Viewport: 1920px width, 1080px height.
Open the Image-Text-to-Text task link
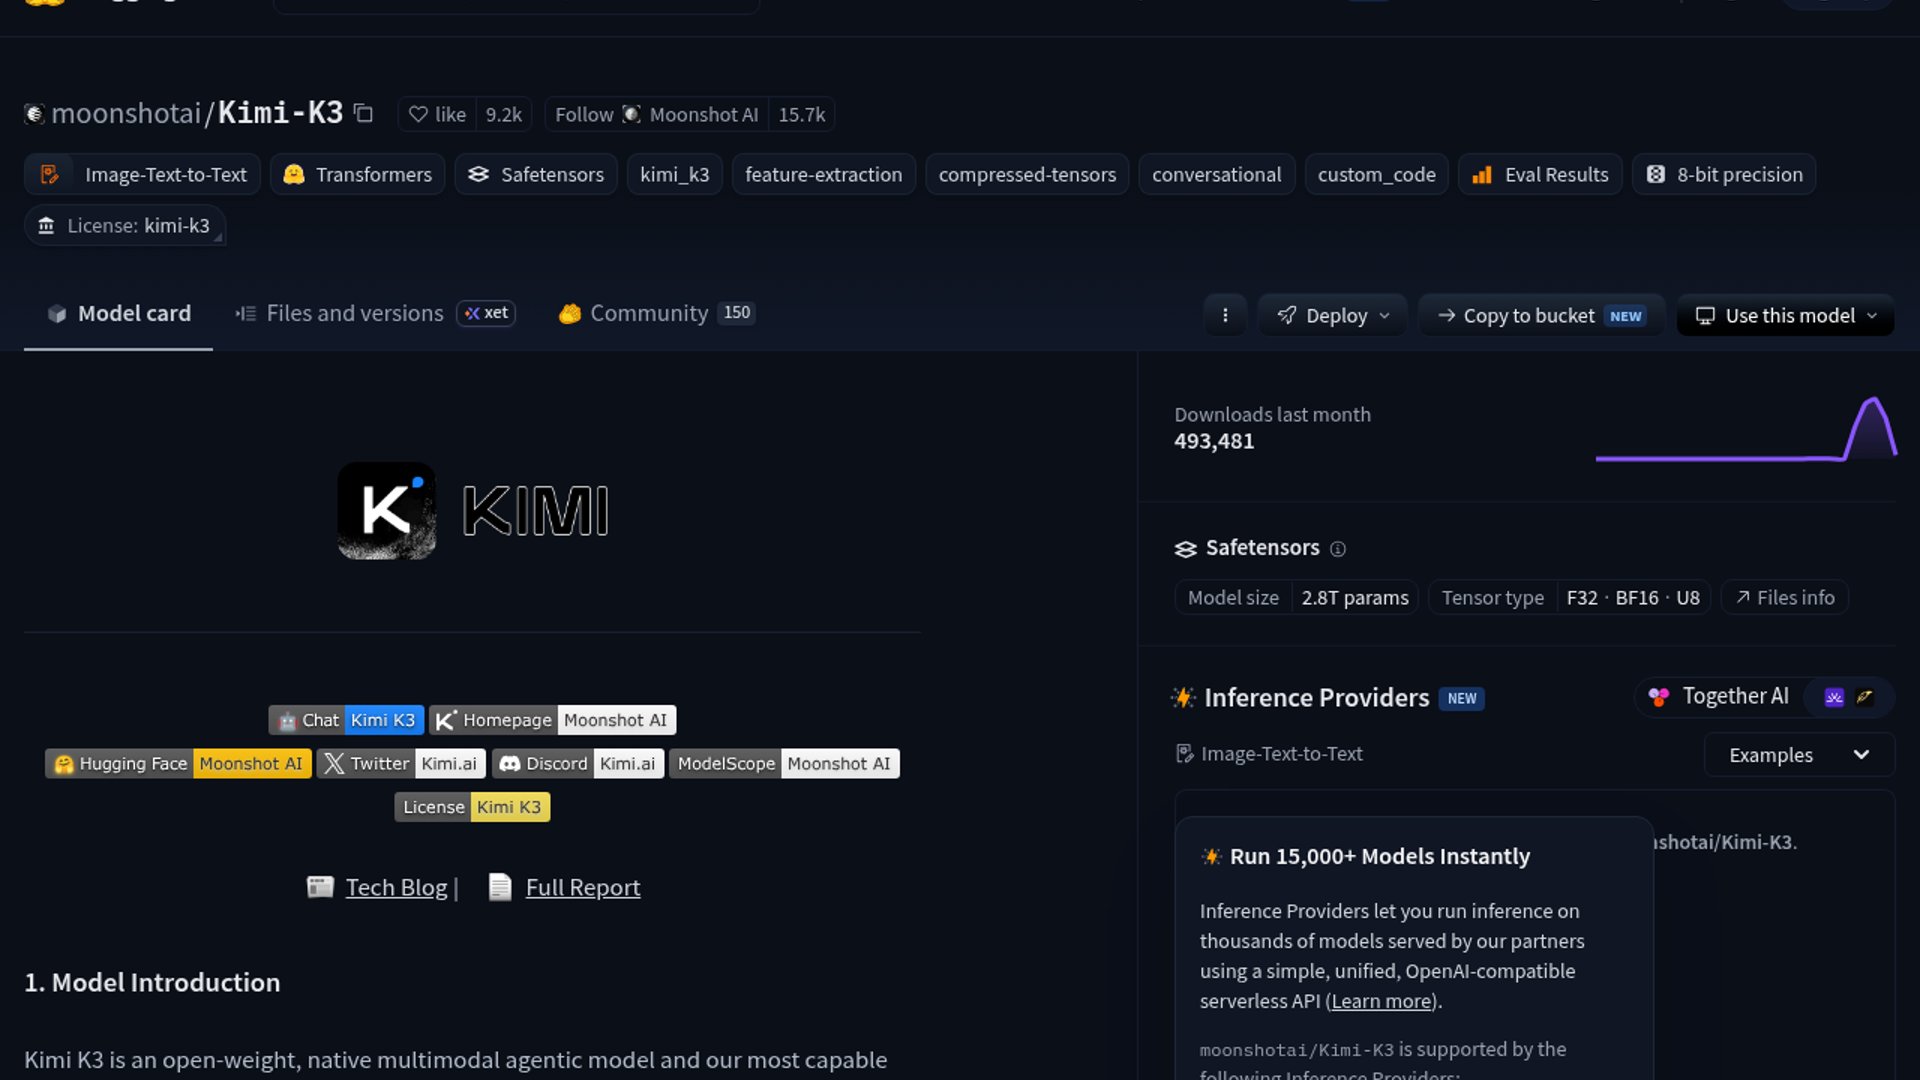click(1269, 753)
